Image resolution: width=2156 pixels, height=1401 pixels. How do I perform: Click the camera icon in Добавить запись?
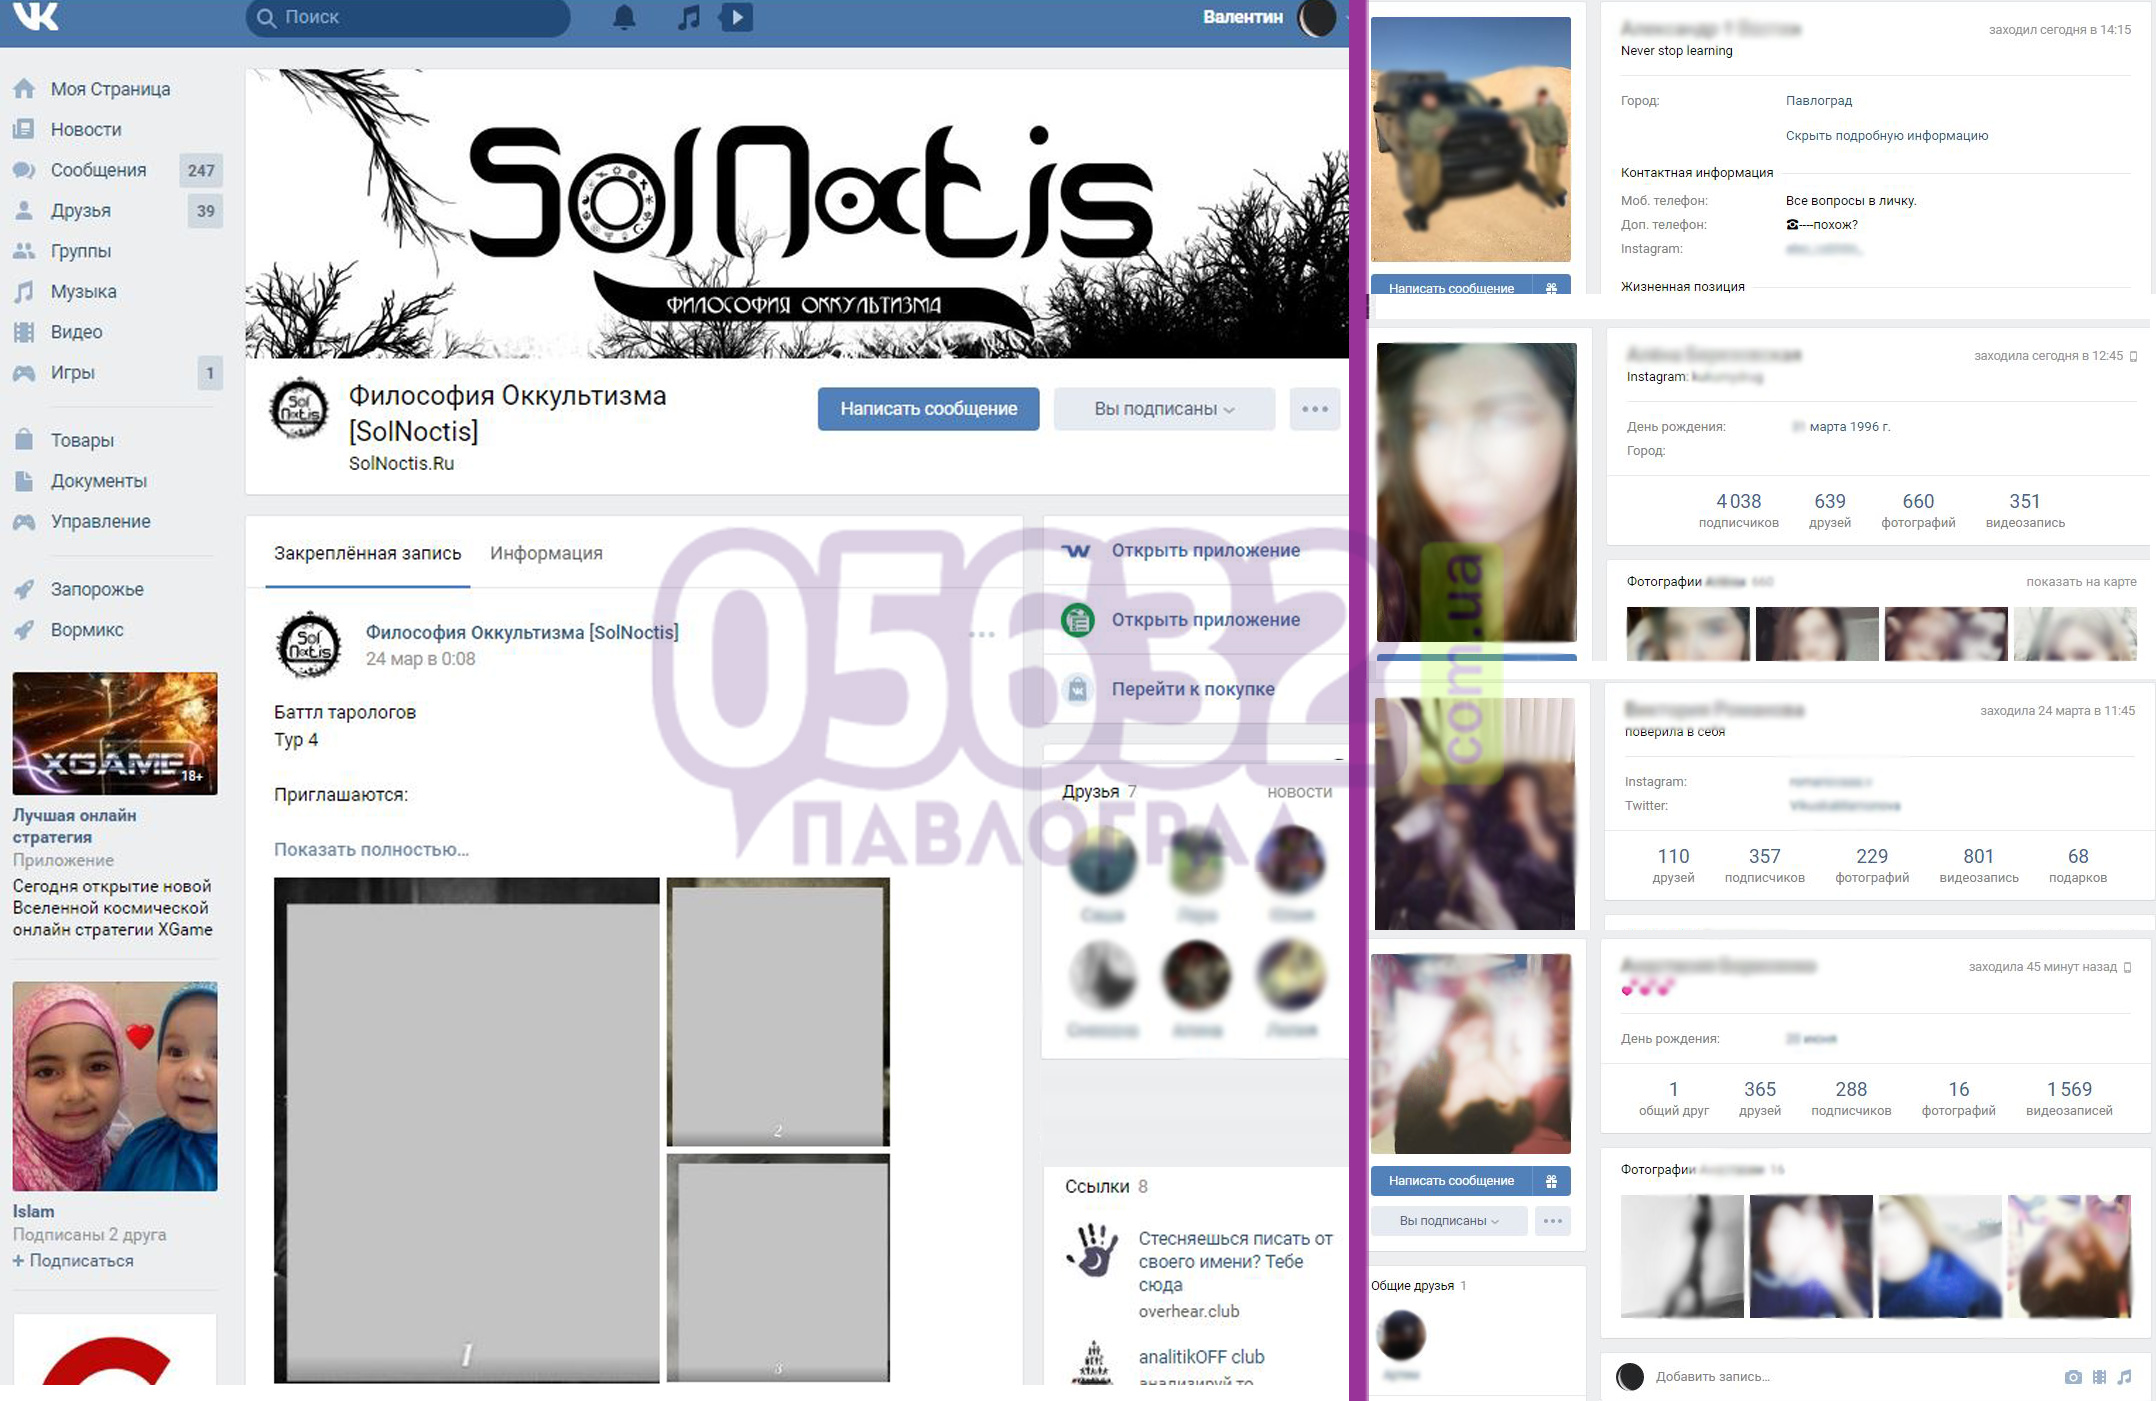2073,1377
